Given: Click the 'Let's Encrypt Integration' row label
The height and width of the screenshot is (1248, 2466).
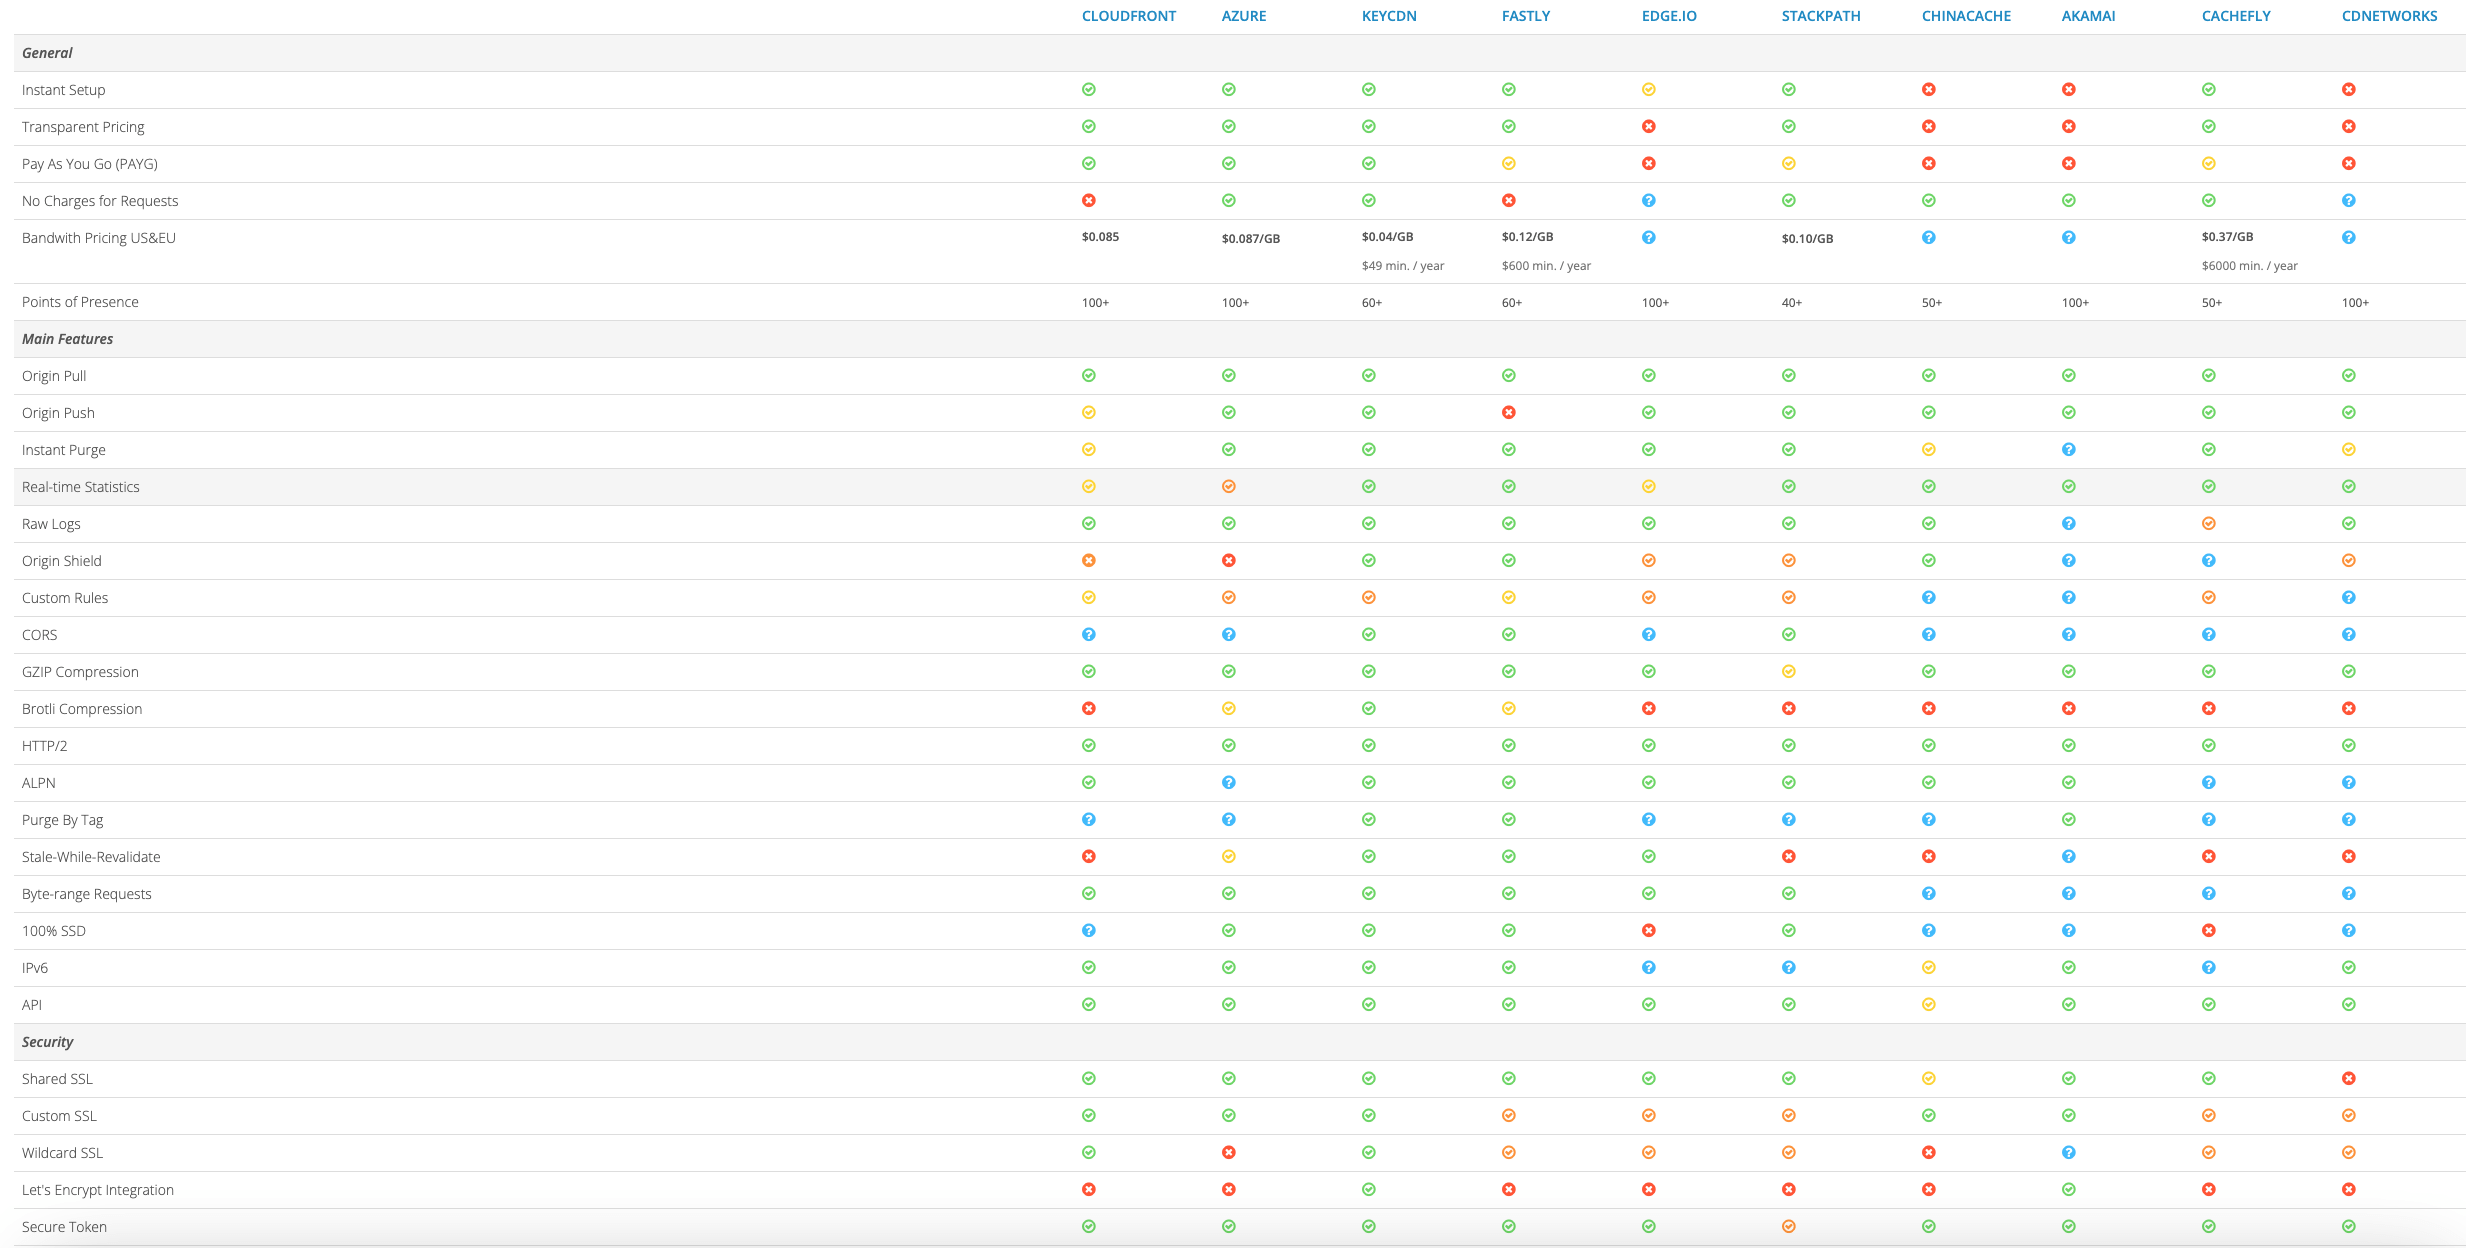Looking at the screenshot, I should coord(98,1190).
